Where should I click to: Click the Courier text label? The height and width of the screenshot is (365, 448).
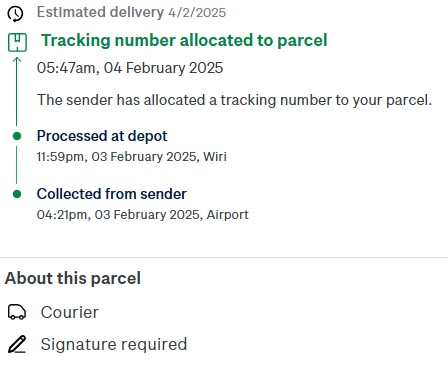click(70, 312)
